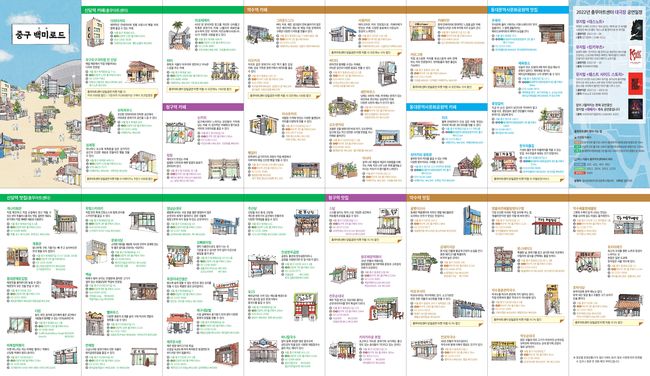Image resolution: width=650 pixels, height=376 pixels.
Task: Click the 중구 백미로드 title box
Action: 40,35
